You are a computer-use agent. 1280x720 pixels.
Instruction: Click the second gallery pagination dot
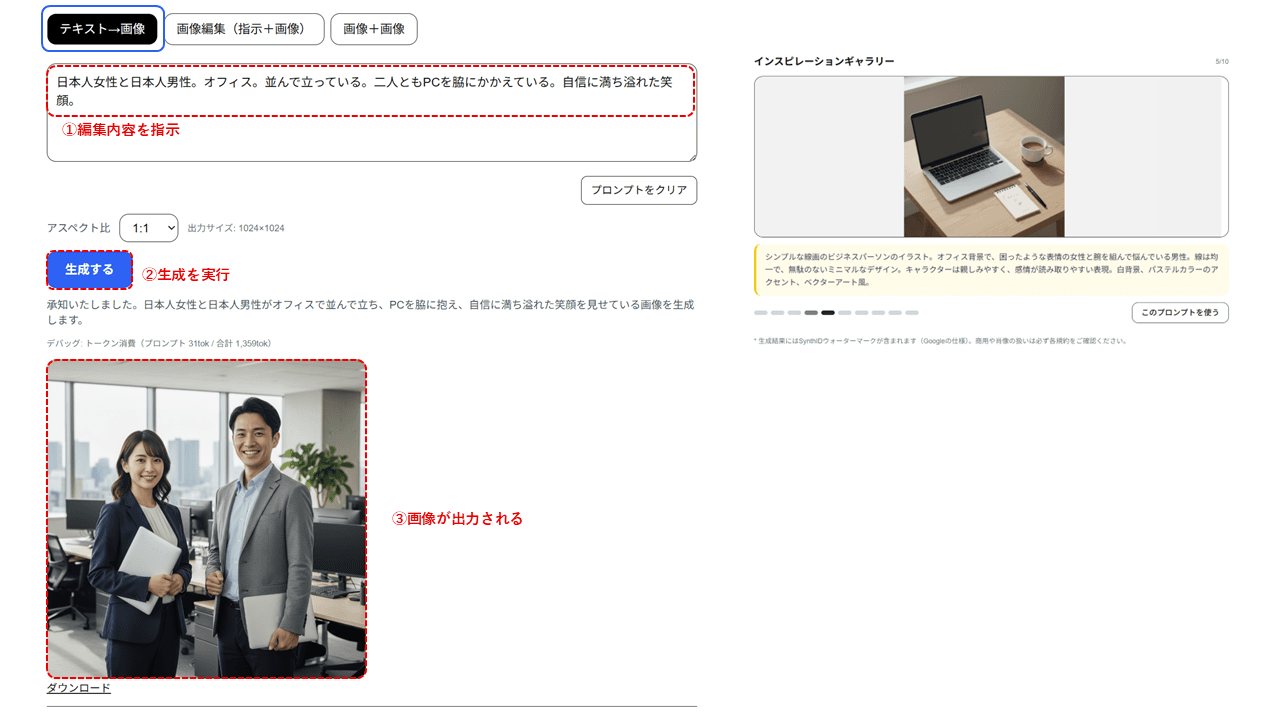click(776, 312)
